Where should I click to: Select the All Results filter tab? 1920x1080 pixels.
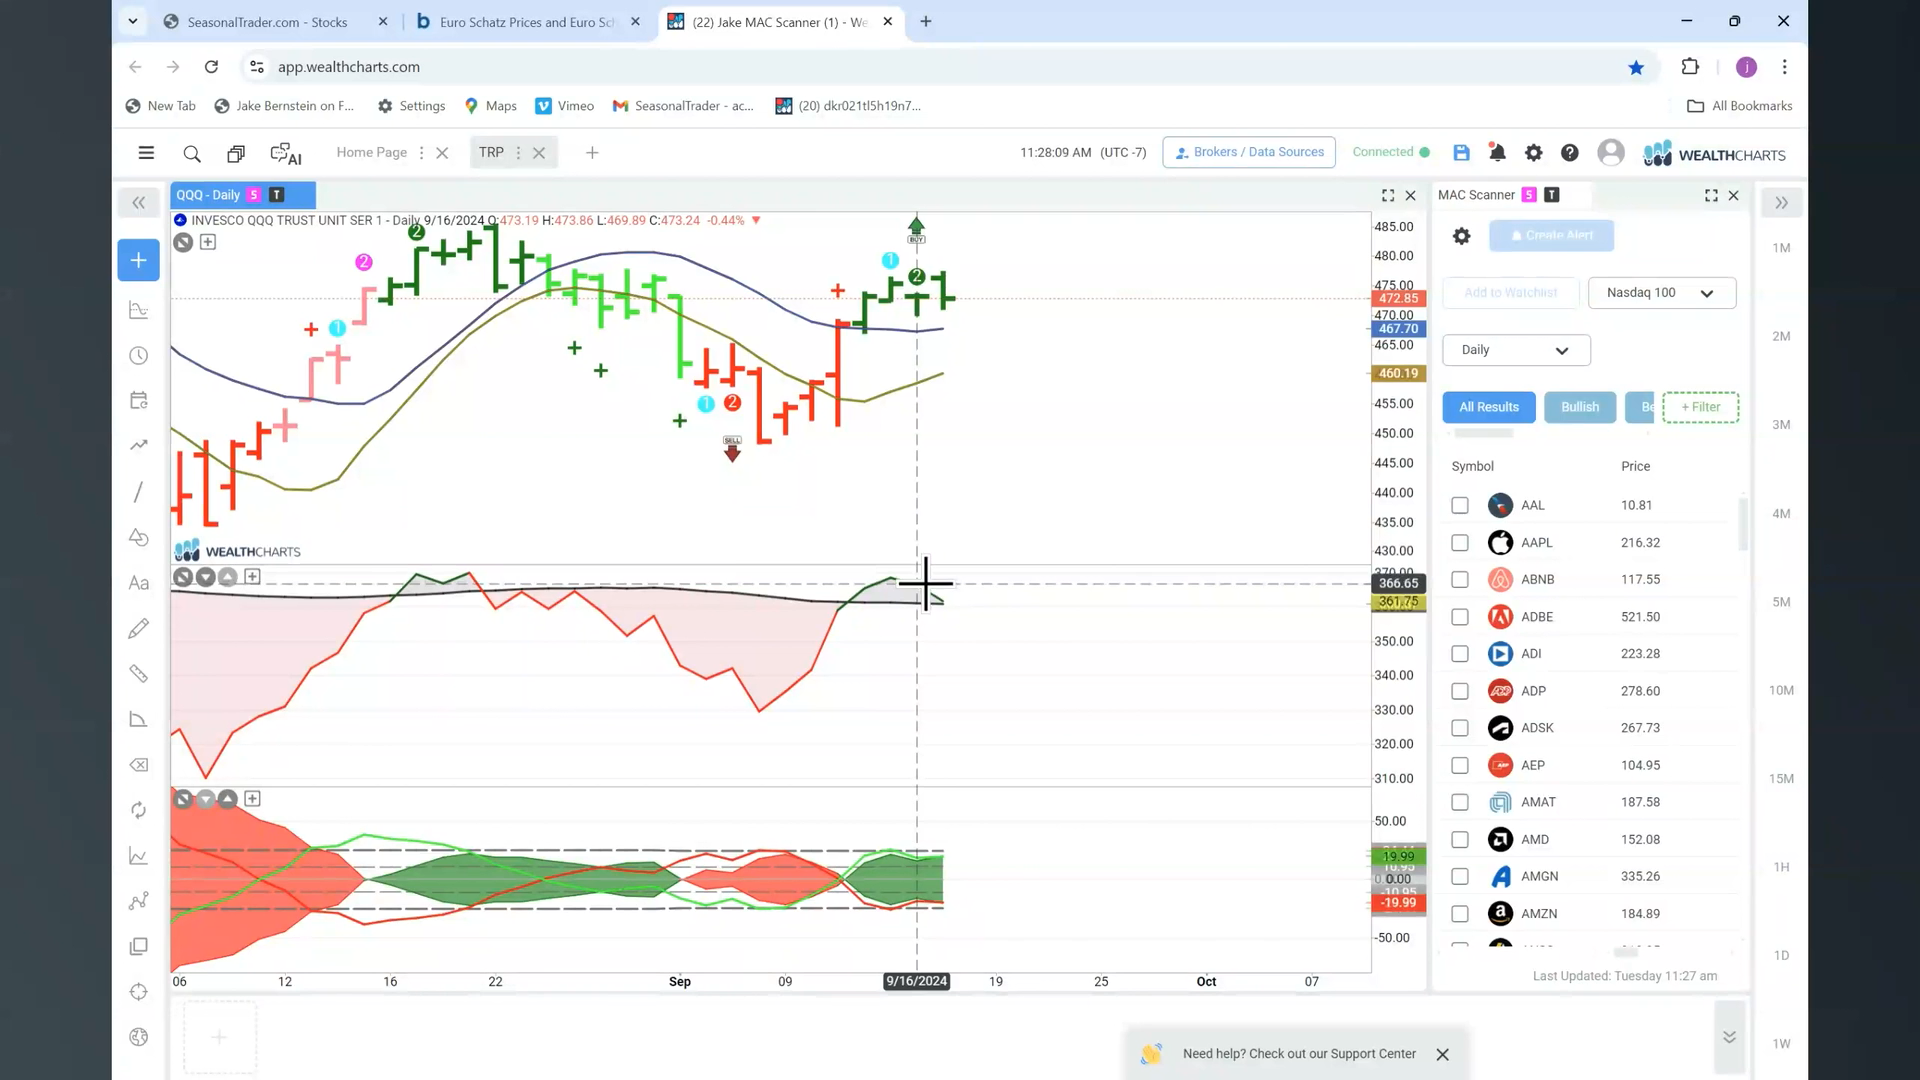coord(1489,407)
